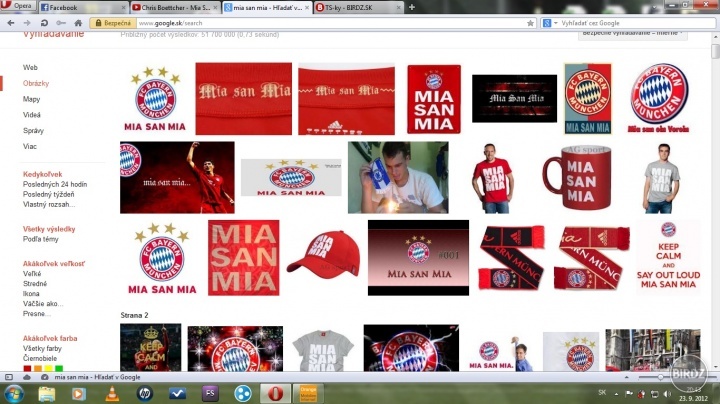Filter images by Stredné size
Screen dimensions: 720x404
(x=35, y=284)
